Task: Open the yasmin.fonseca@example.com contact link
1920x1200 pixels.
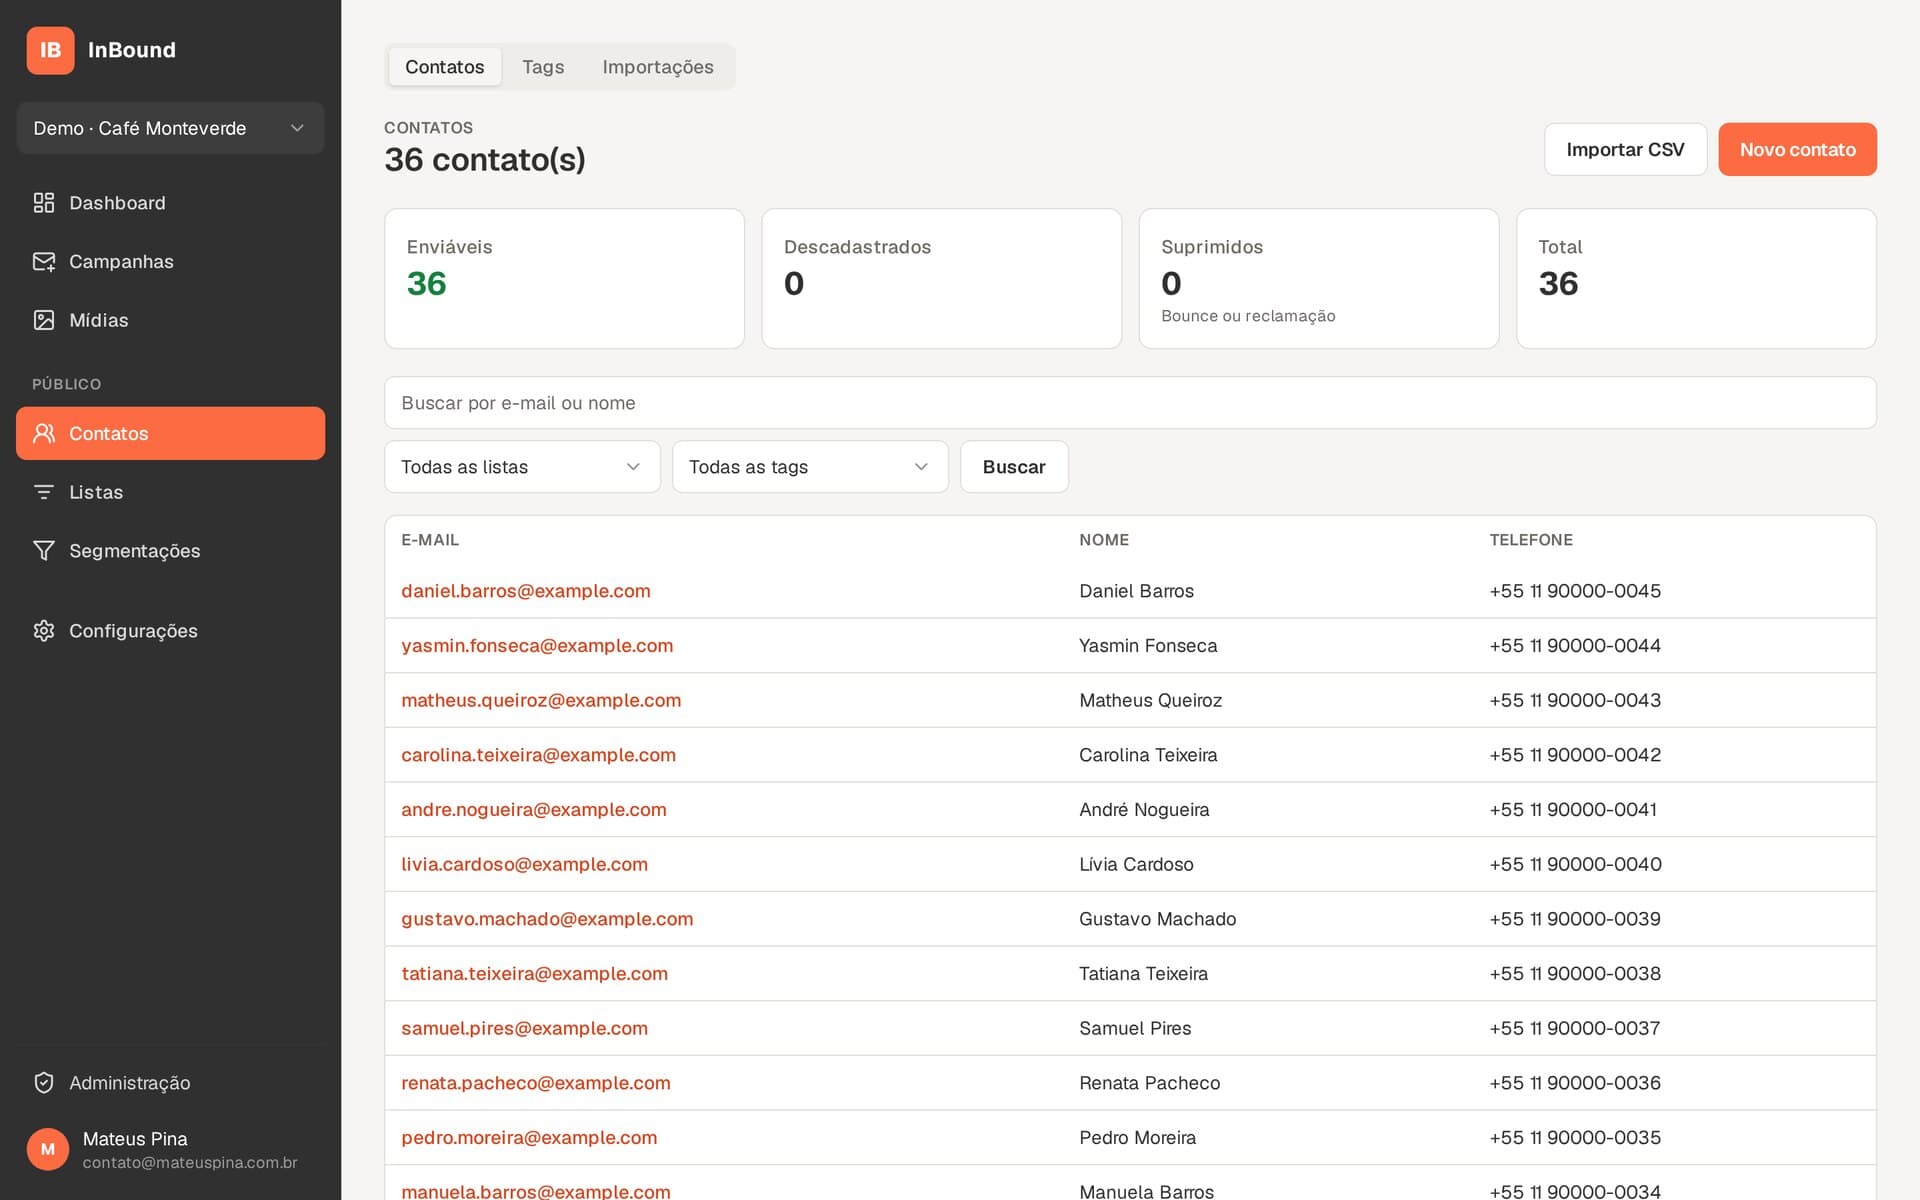Action: (x=537, y=646)
